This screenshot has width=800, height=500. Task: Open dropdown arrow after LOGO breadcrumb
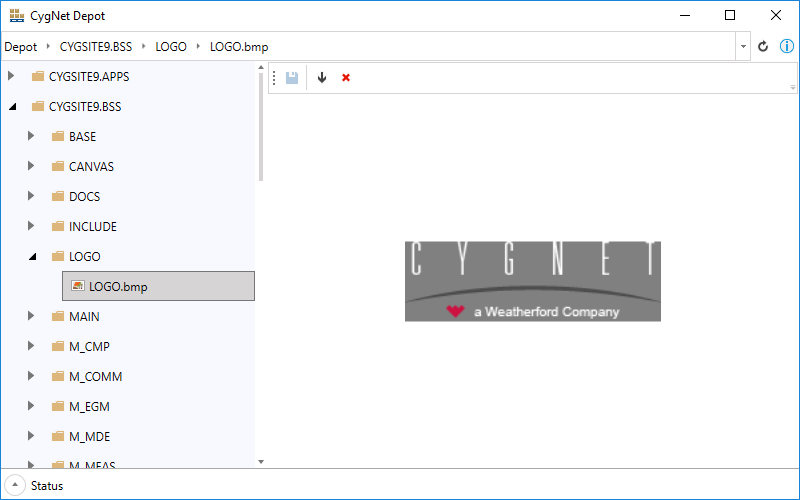click(x=198, y=46)
